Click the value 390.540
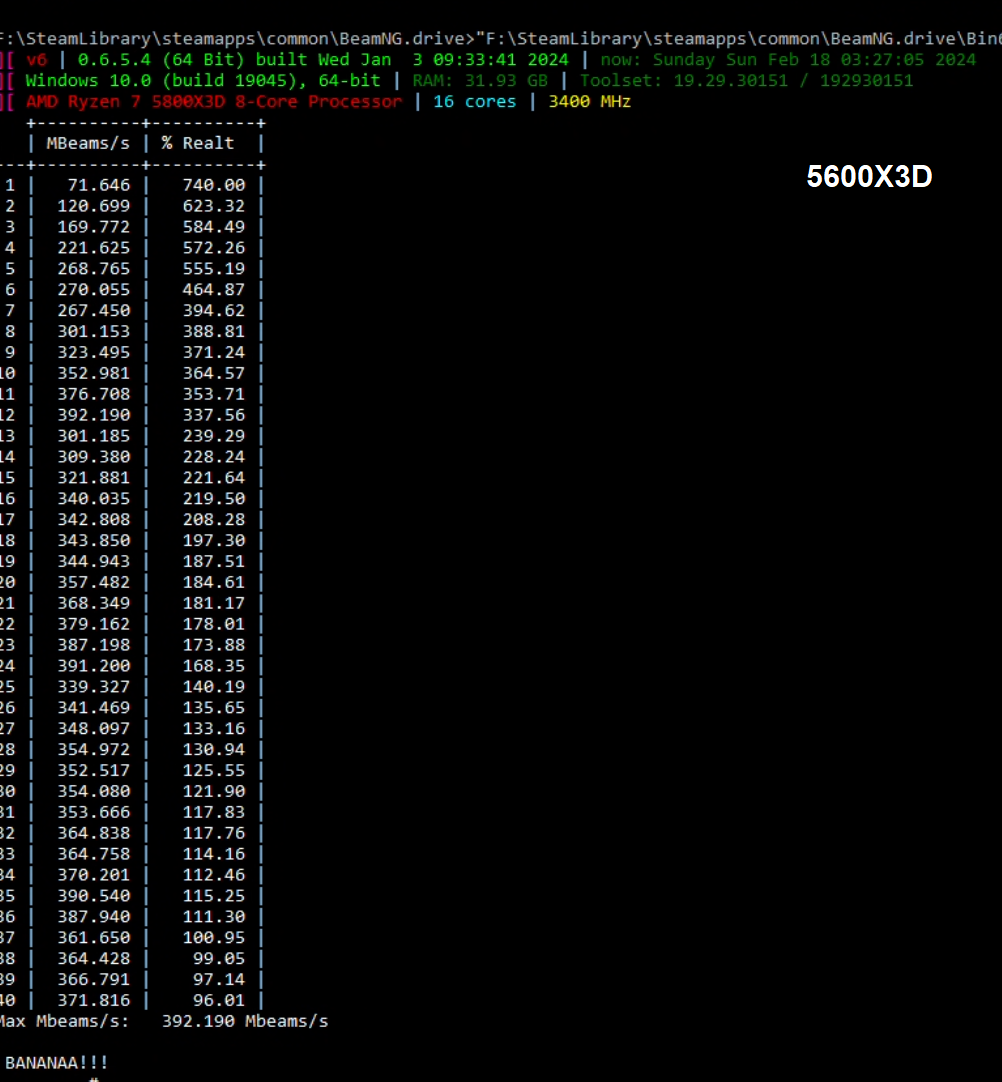The width and height of the screenshot is (1002, 1082). [93, 896]
